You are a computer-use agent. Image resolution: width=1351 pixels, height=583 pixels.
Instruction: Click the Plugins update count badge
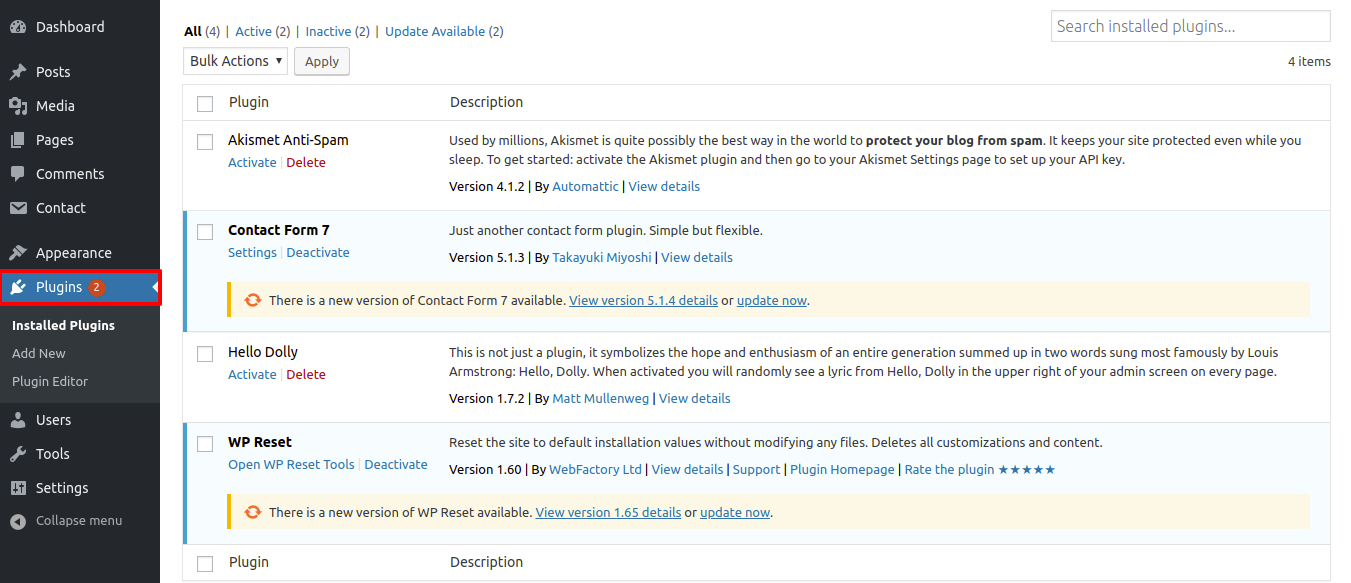(96, 287)
